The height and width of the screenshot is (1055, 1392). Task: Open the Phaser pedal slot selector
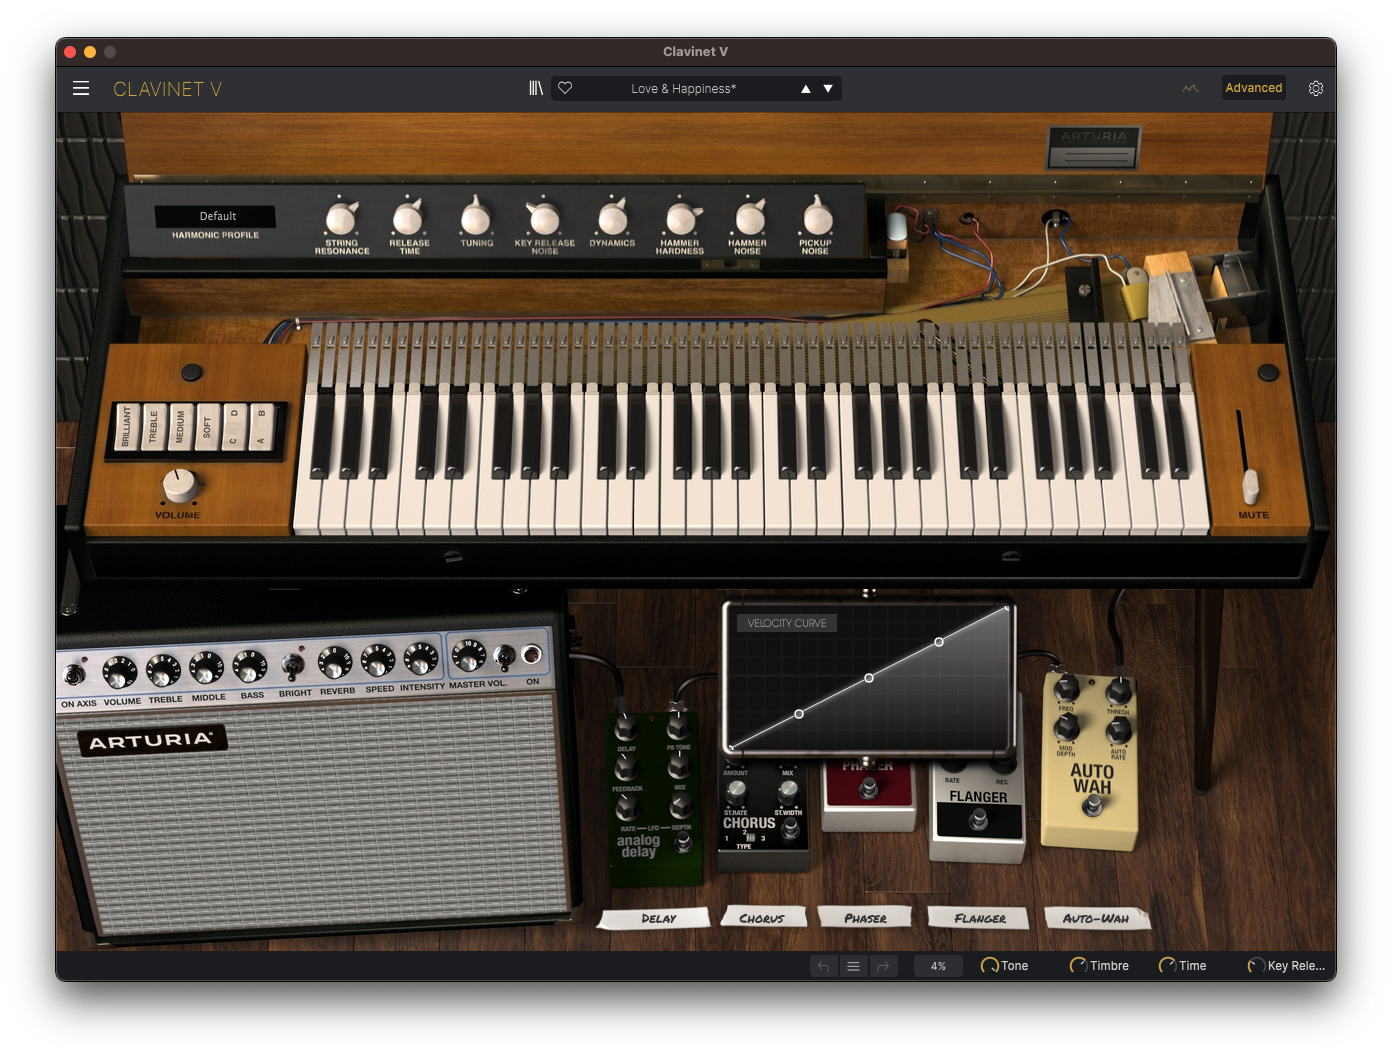(x=865, y=918)
